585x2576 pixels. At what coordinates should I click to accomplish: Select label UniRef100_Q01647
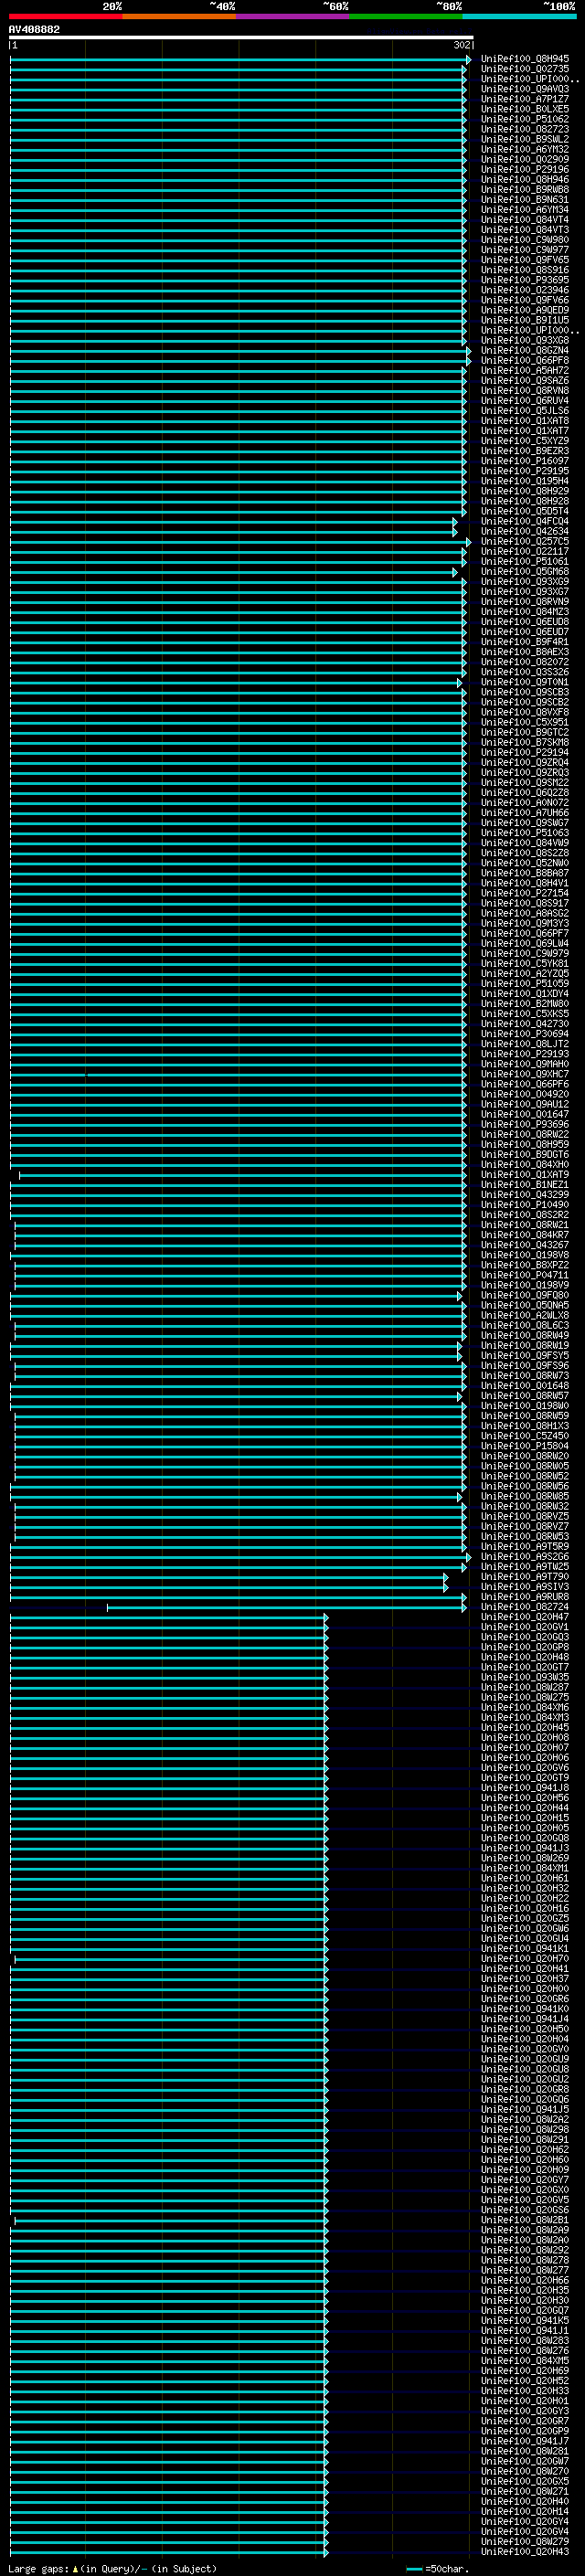pyautogui.click(x=525, y=1114)
